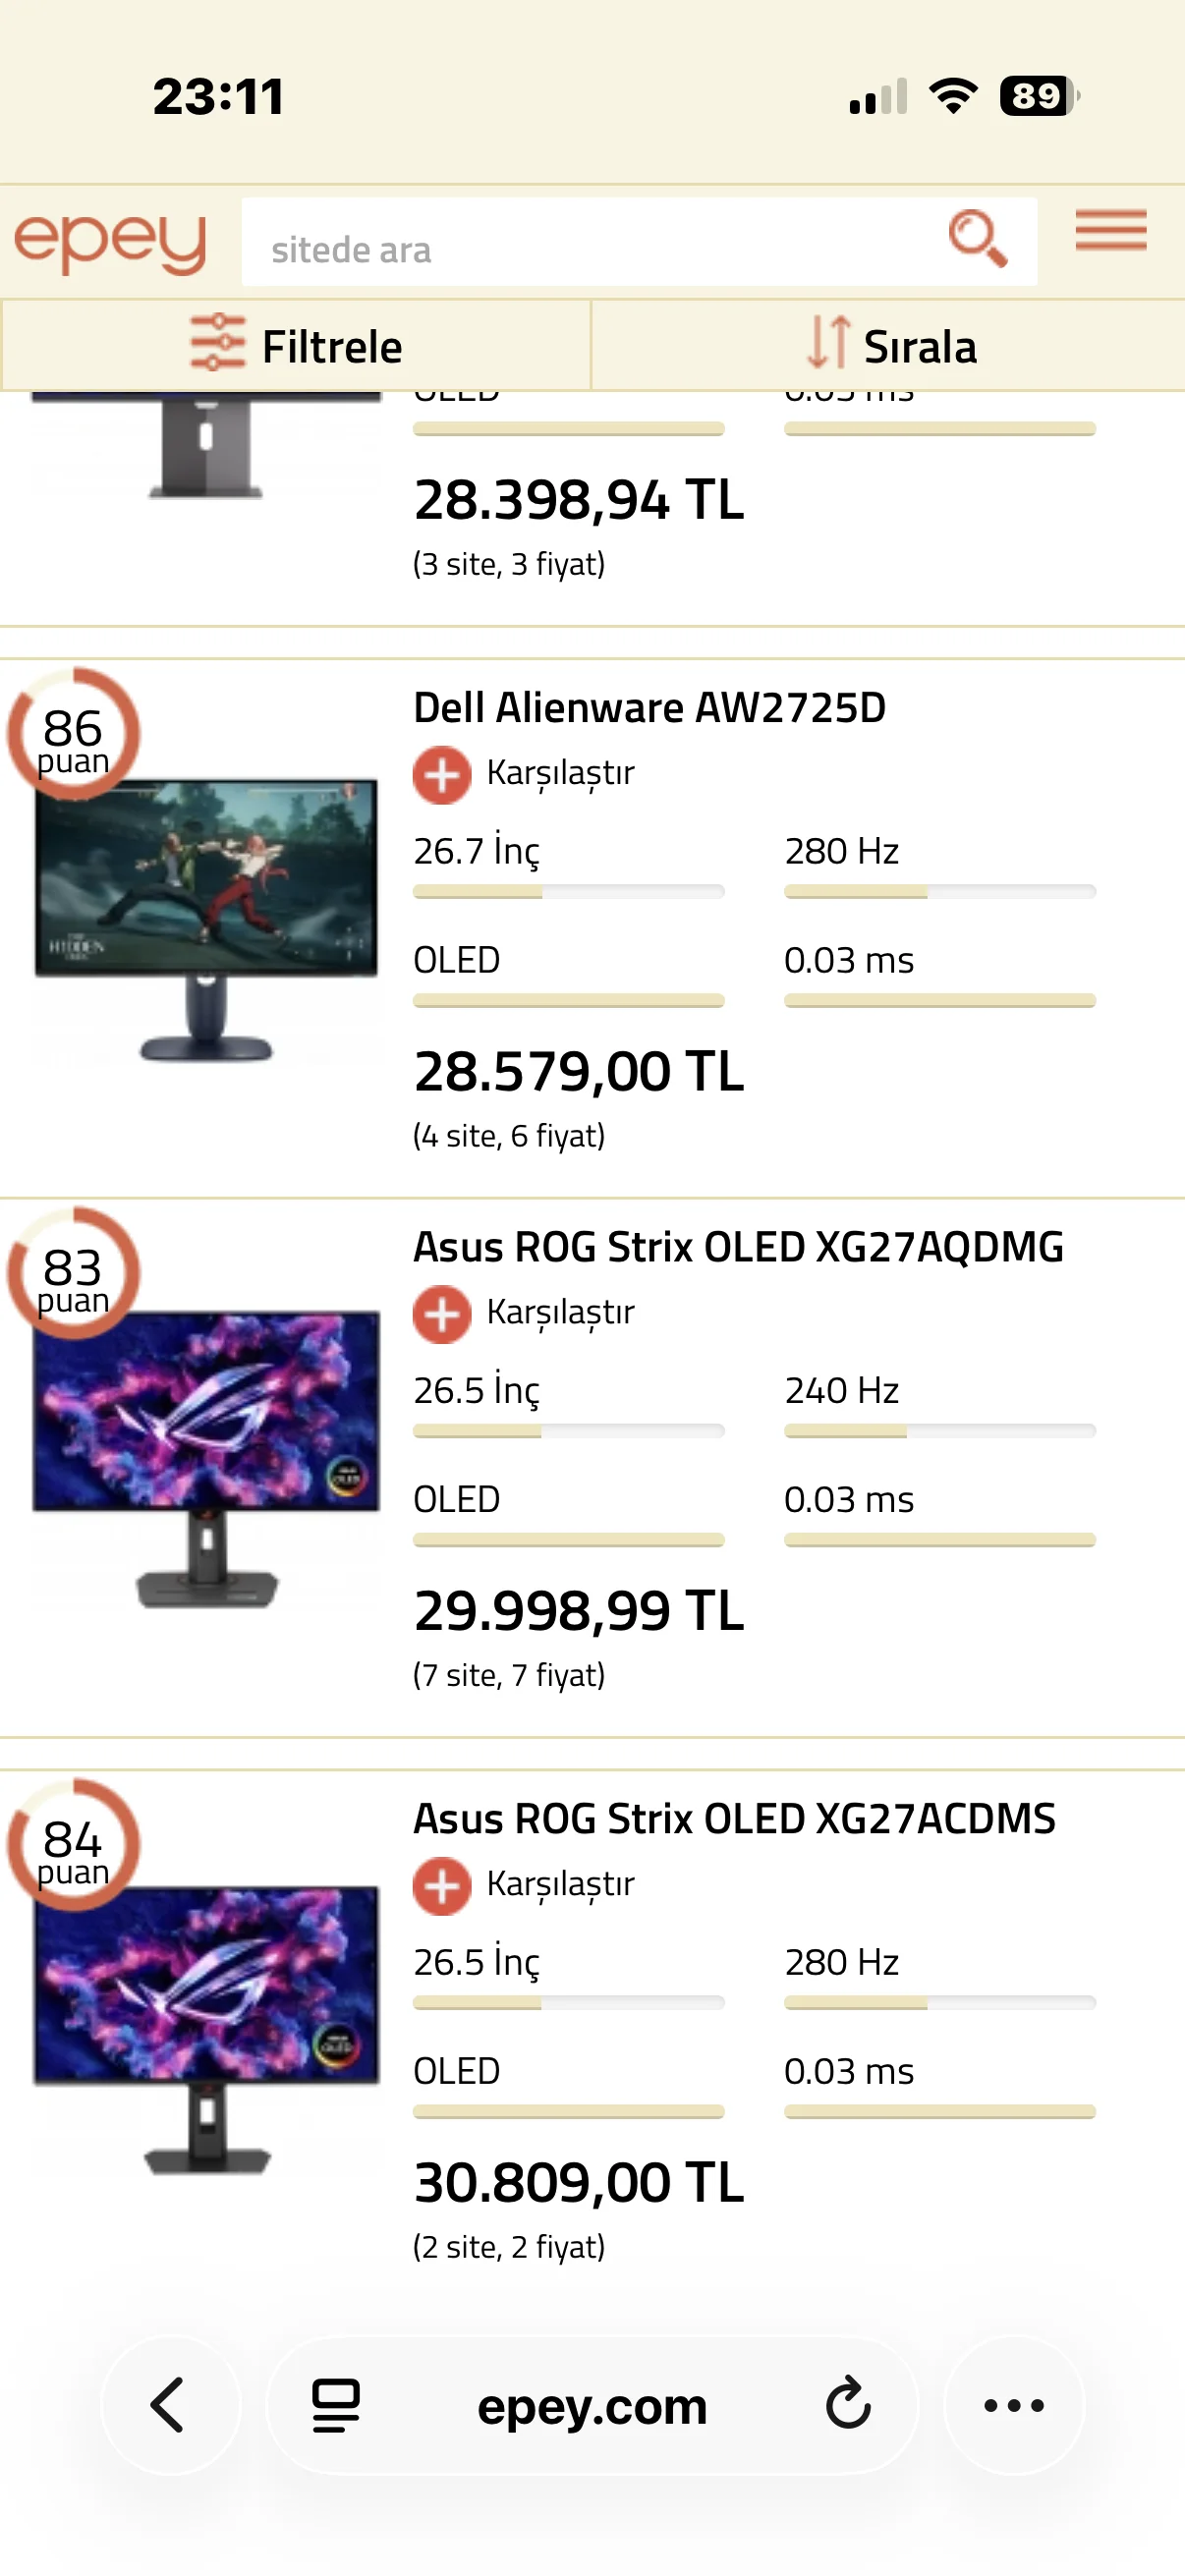Click the search magnifier icon

(x=976, y=239)
